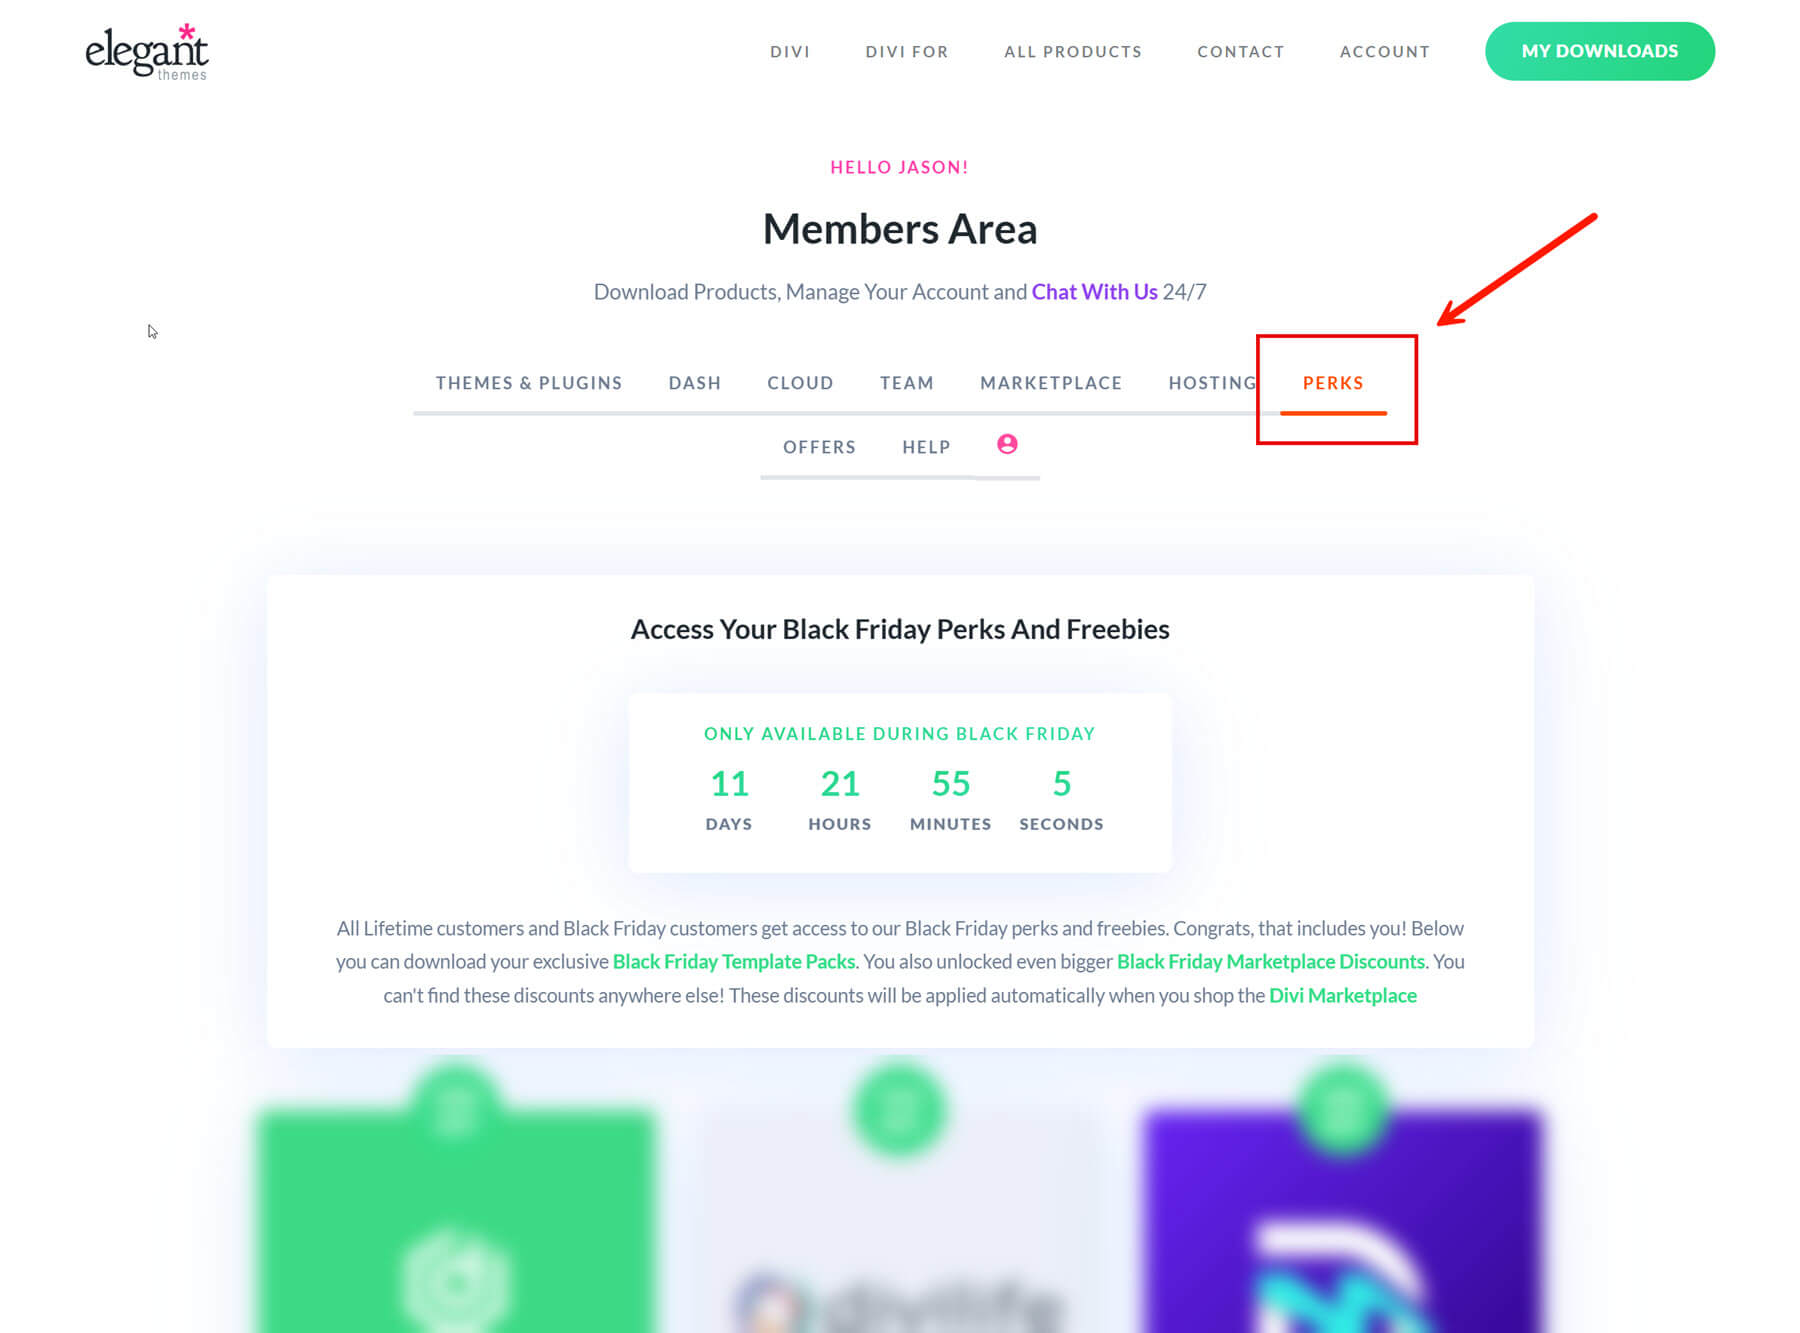Screen dimensions: 1800x1333
Task: Open the Team tab
Action: (x=906, y=383)
